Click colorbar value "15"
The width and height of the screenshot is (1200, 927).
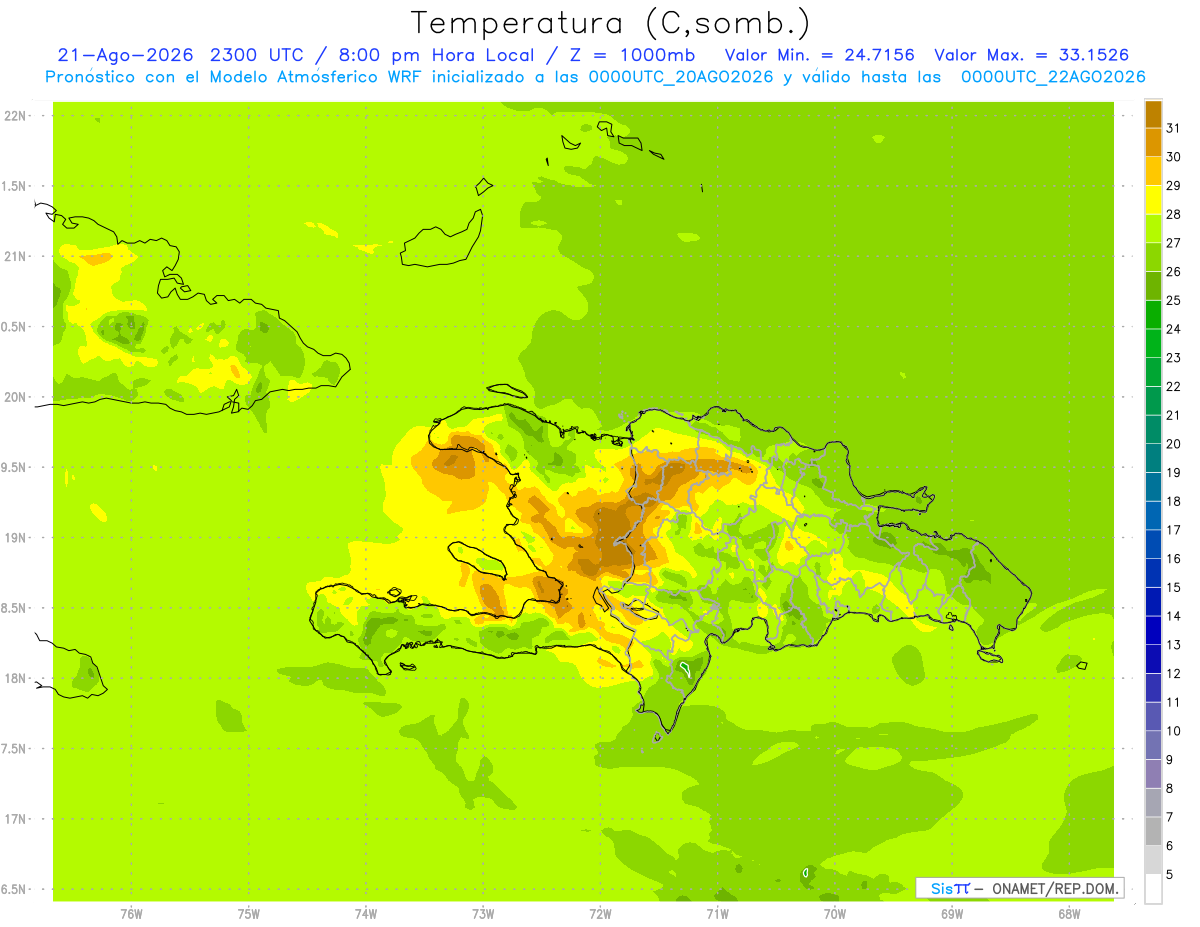tap(1174, 587)
